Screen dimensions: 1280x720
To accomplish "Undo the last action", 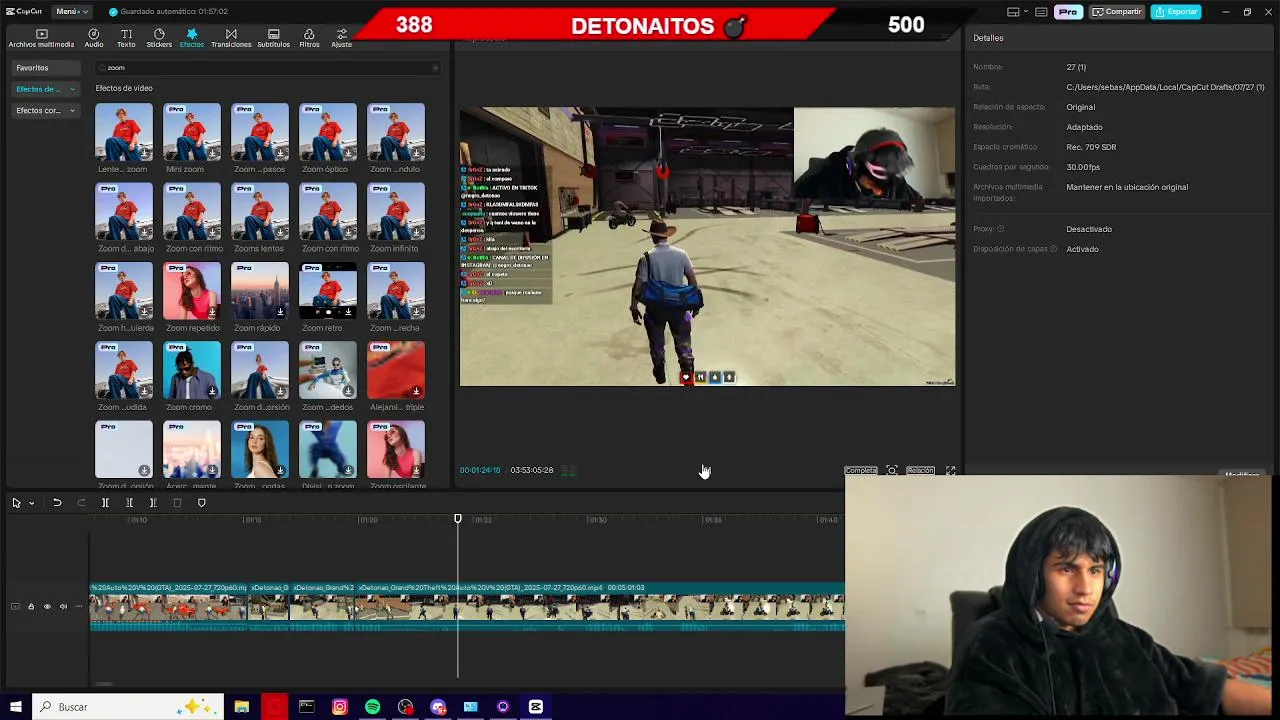I will (x=57, y=503).
